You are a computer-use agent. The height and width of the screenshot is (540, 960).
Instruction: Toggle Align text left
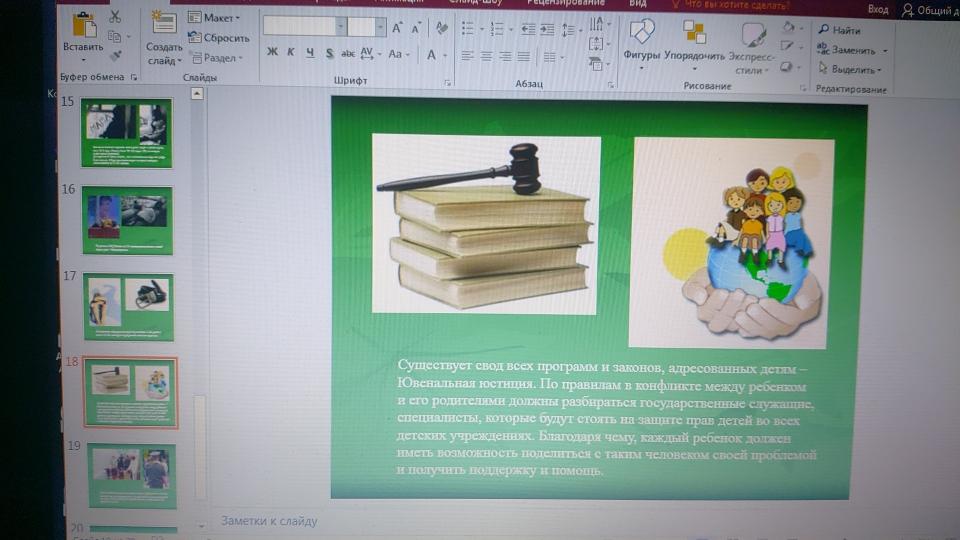tap(467, 56)
